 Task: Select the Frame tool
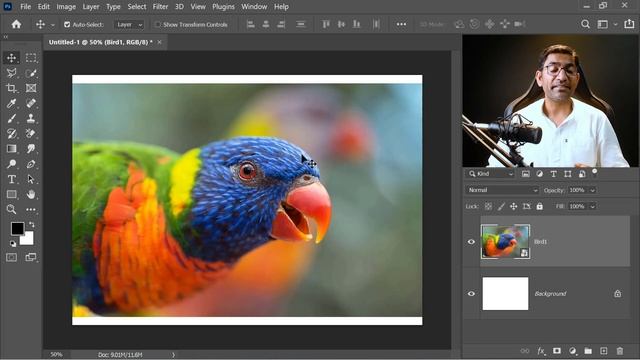click(x=31, y=88)
